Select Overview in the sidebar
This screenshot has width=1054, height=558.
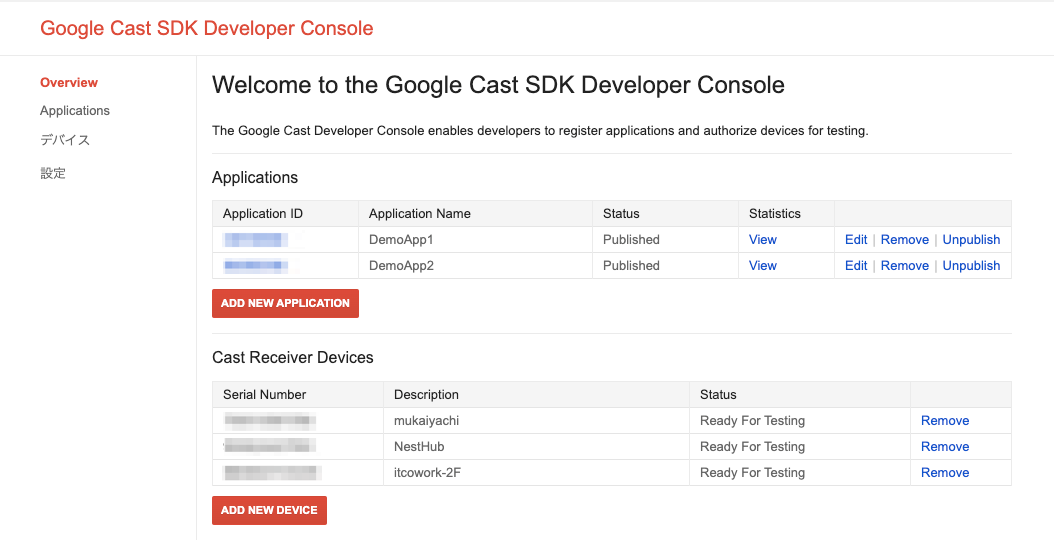69,83
